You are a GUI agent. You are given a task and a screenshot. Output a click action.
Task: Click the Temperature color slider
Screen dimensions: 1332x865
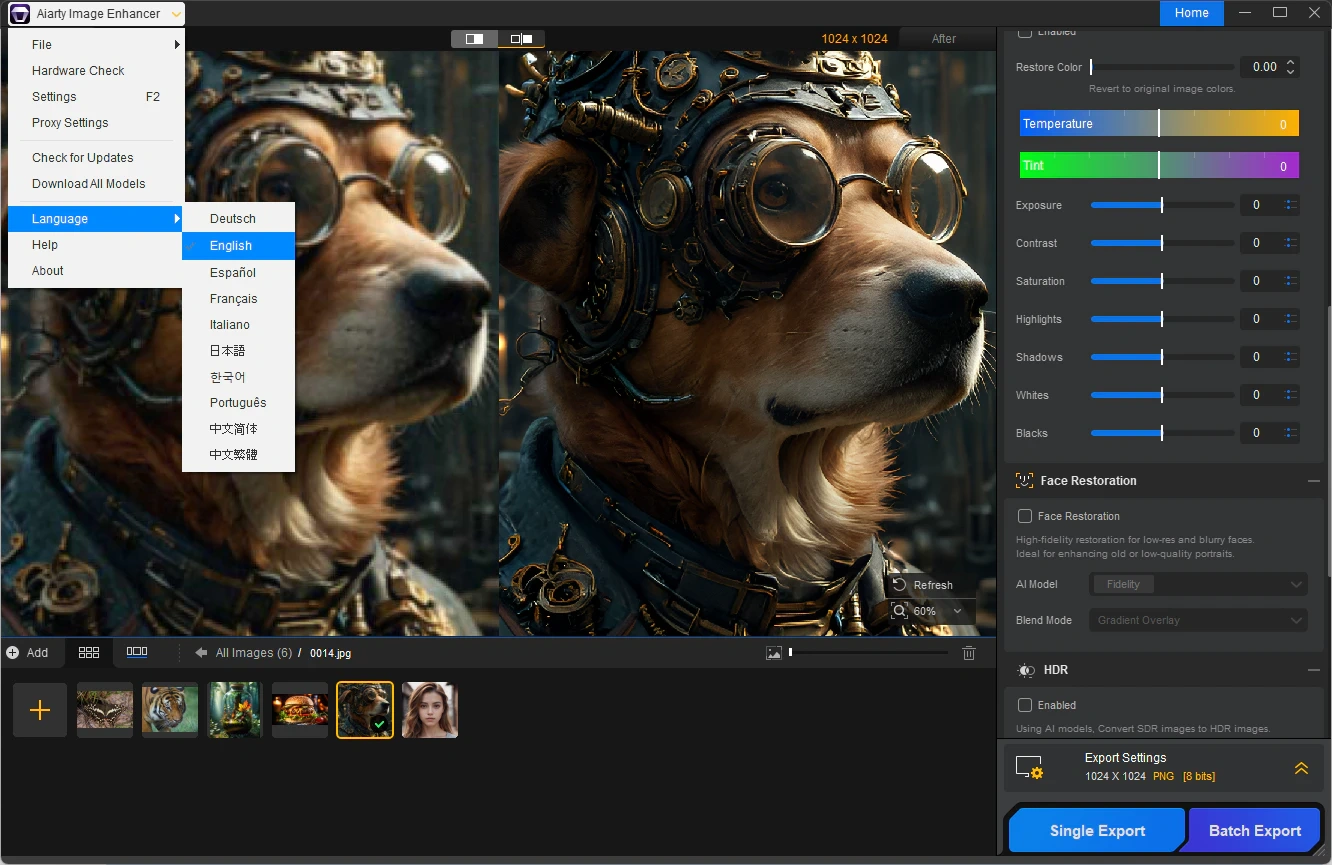coord(1158,124)
